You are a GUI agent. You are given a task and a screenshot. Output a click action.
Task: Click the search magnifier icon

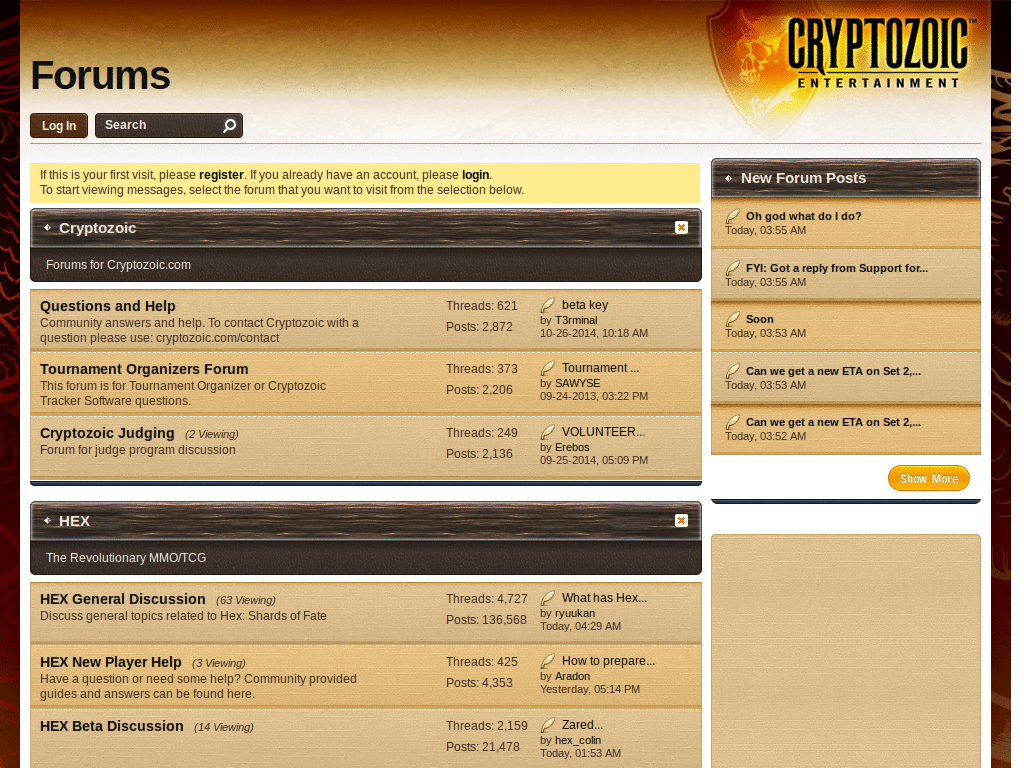click(229, 125)
